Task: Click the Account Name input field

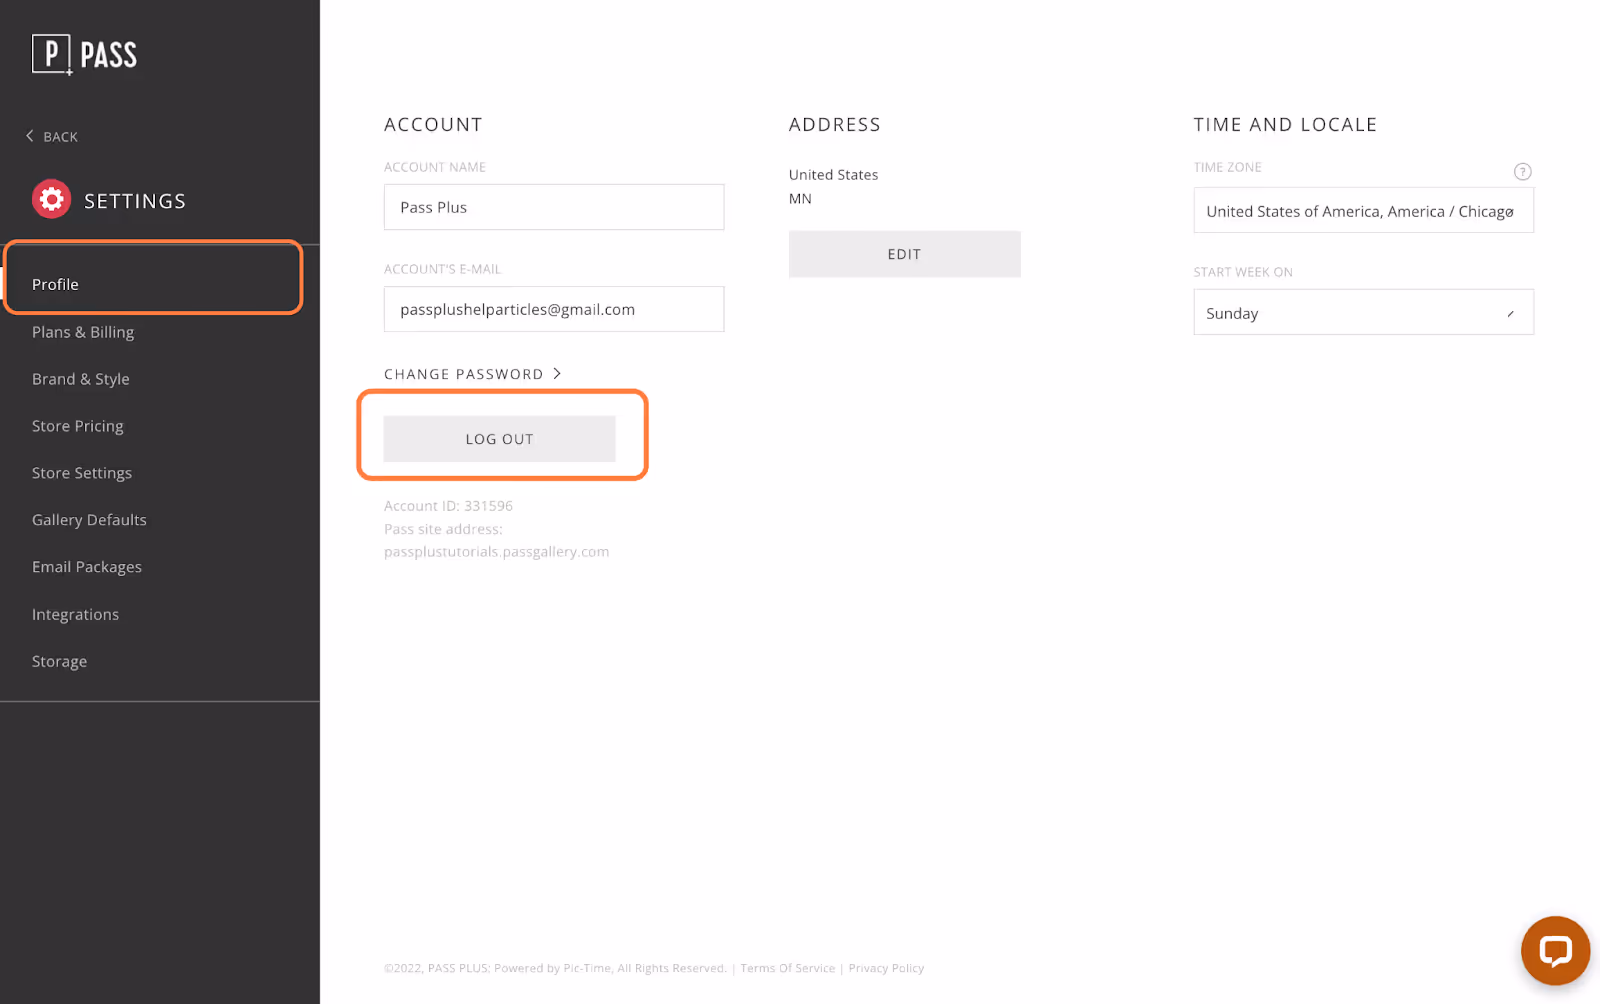Action: [x=554, y=207]
